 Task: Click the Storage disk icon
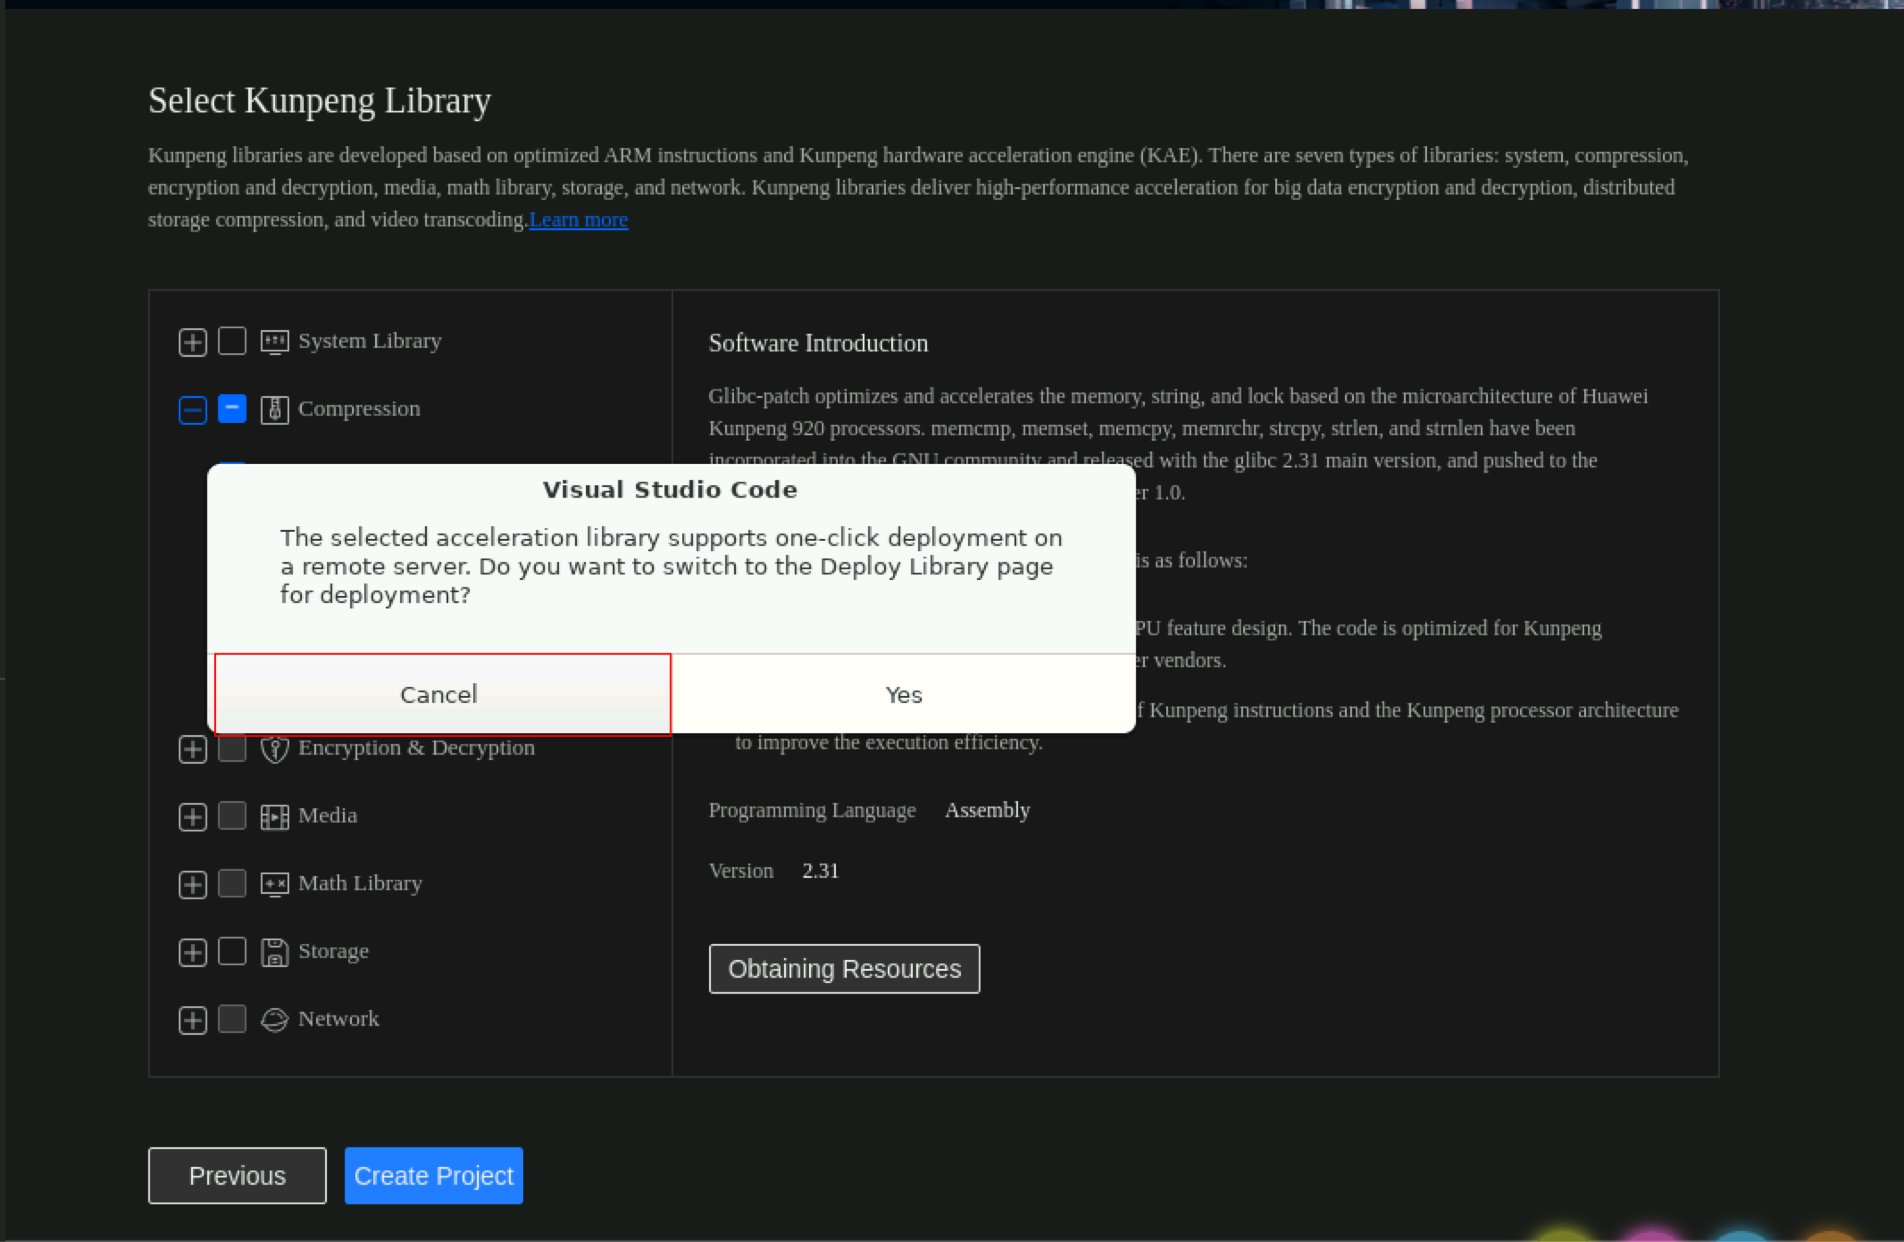pos(274,952)
